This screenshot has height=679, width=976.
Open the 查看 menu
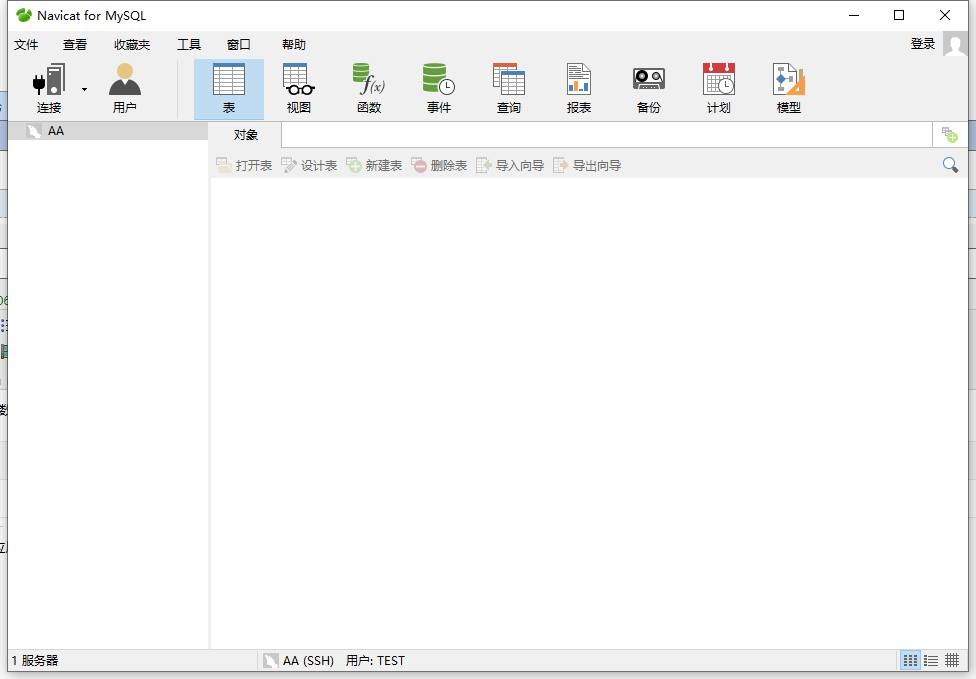[x=75, y=45]
